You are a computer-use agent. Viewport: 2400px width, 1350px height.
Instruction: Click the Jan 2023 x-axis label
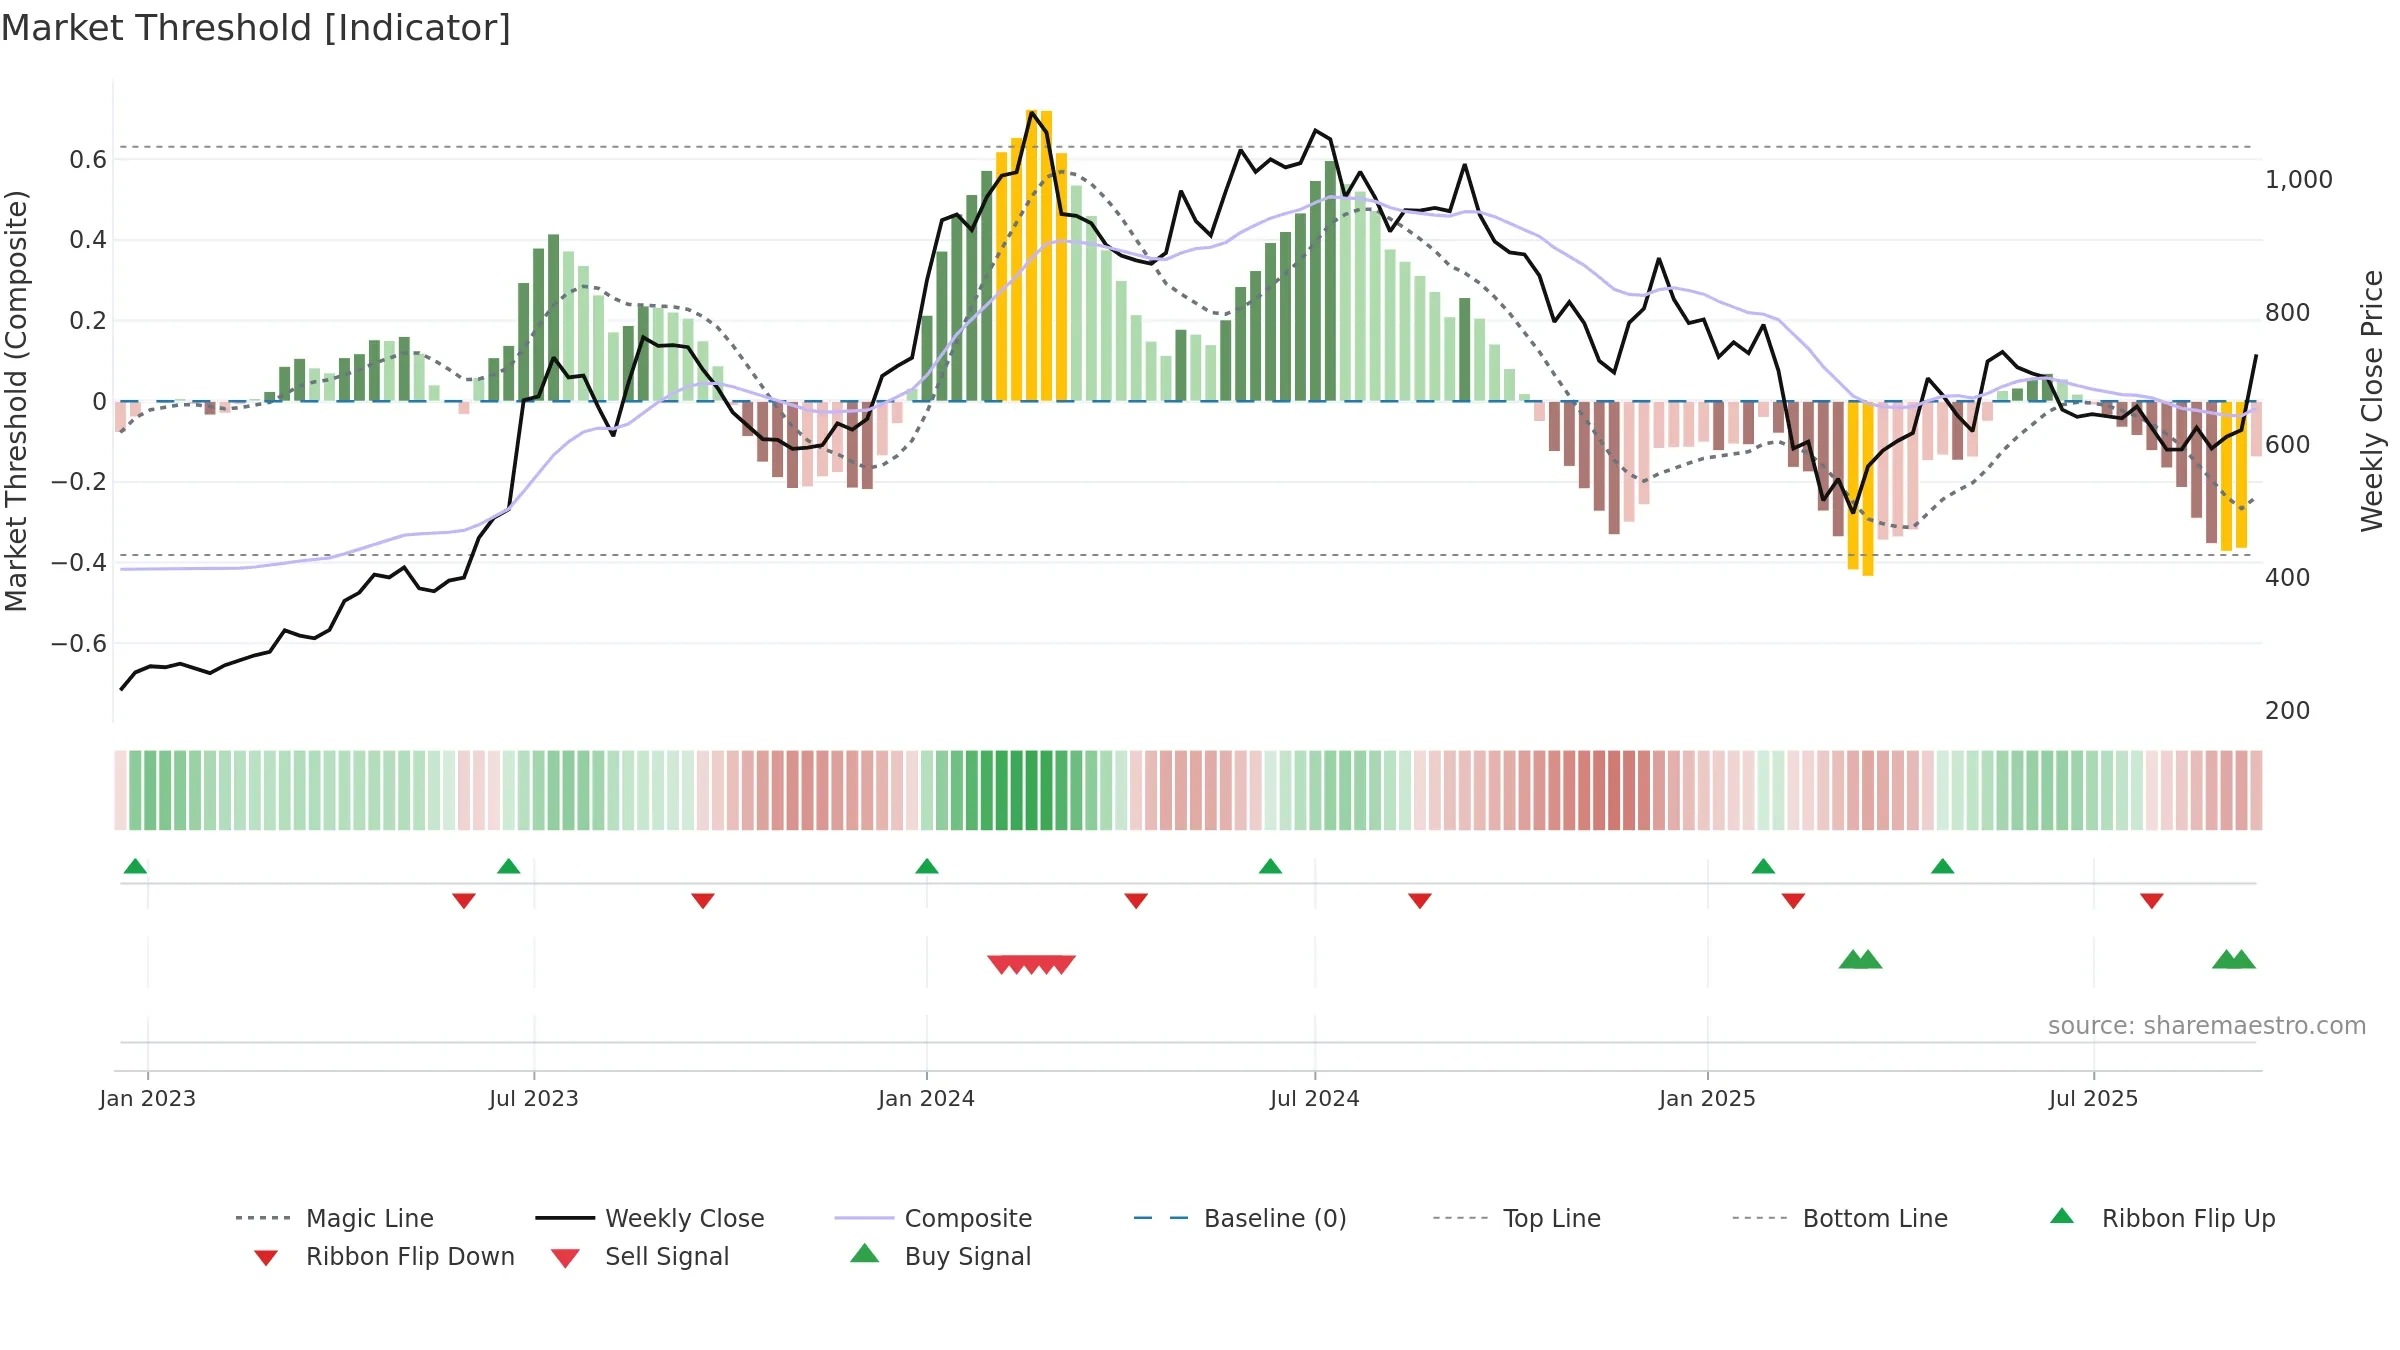point(148,1098)
